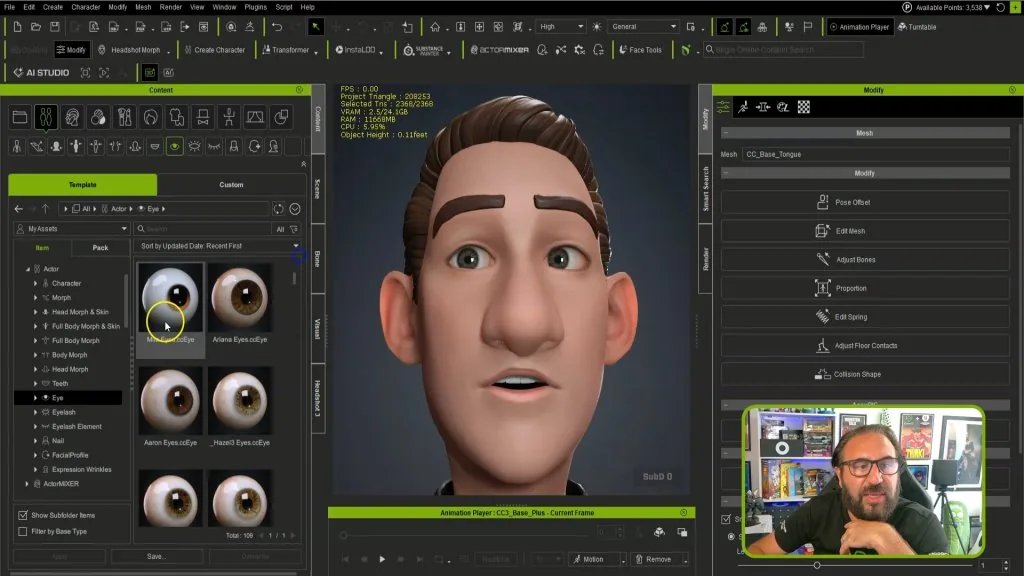Toggle the Animation Player button

point(859,27)
